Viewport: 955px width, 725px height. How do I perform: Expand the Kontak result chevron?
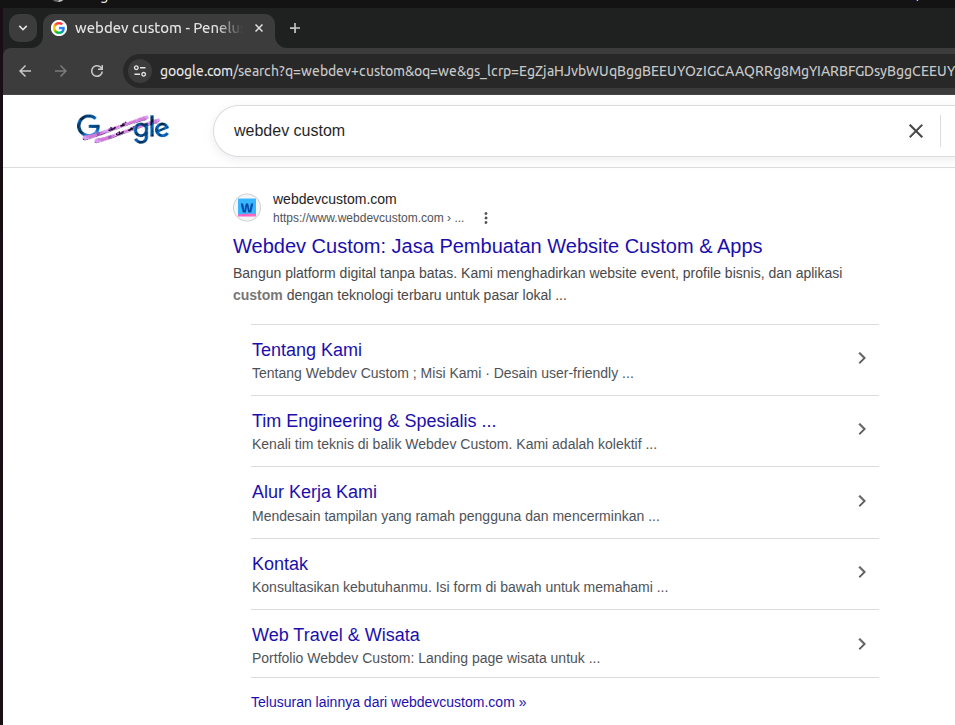[x=861, y=572]
